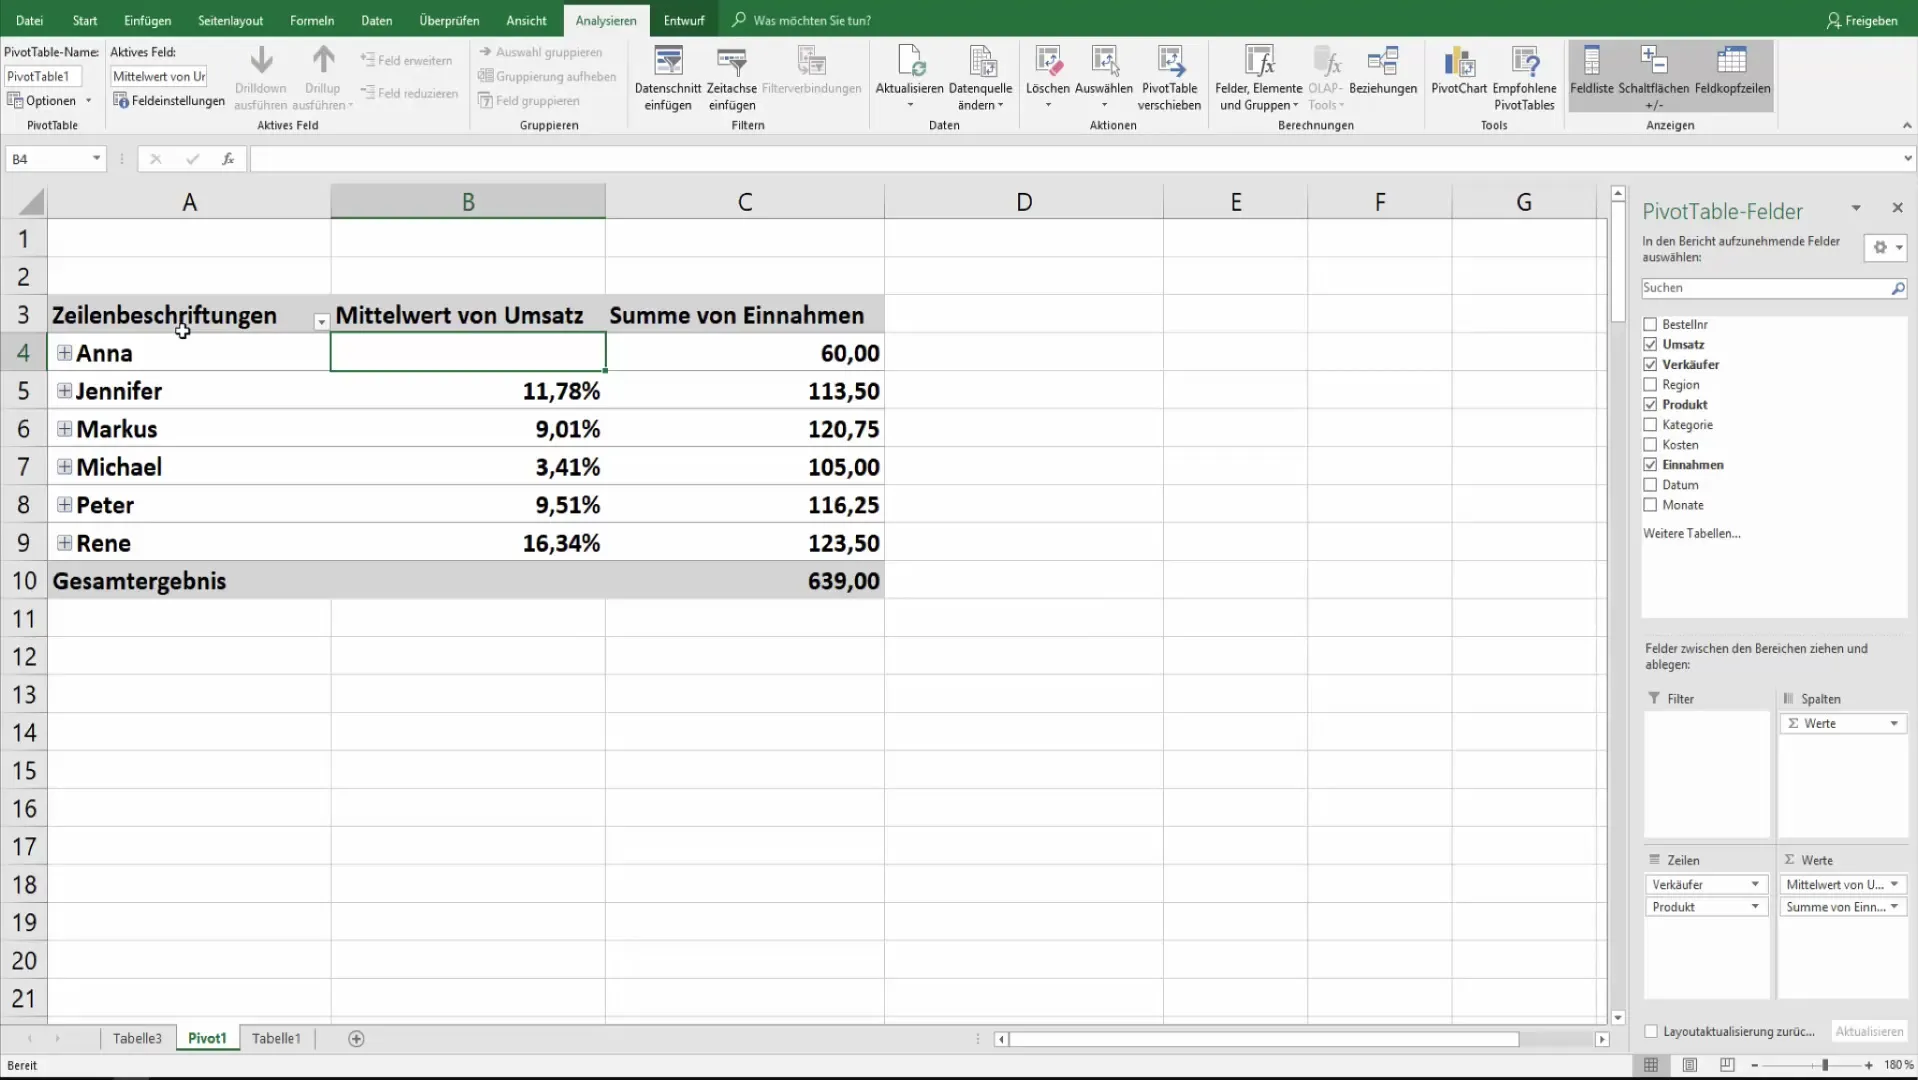Open the Name Box dropdown arrow
This screenshot has height=1080, width=1918.
point(96,159)
